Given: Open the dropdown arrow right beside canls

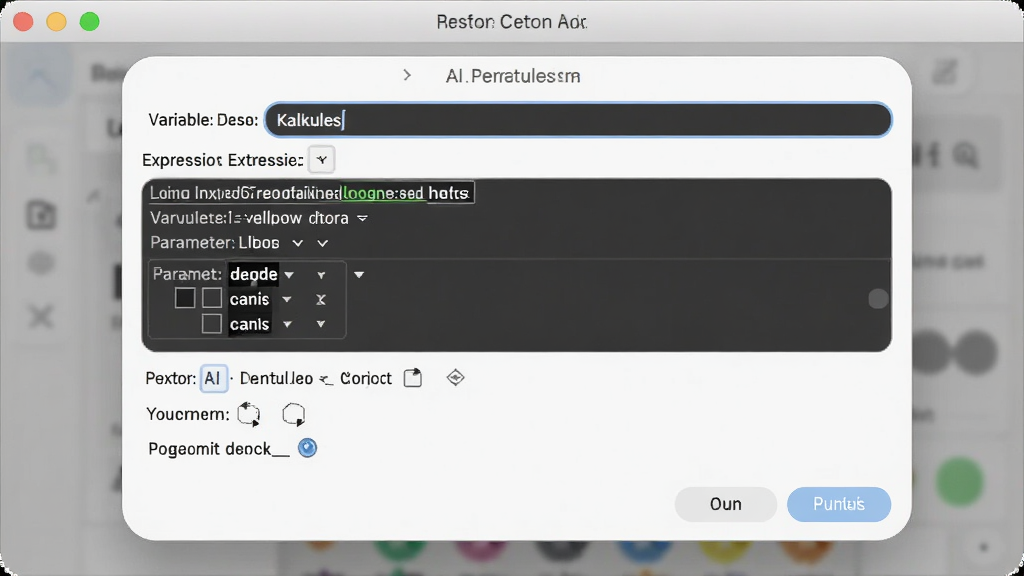Looking at the screenshot, I should pyautogui.click(x=287, y=325).
